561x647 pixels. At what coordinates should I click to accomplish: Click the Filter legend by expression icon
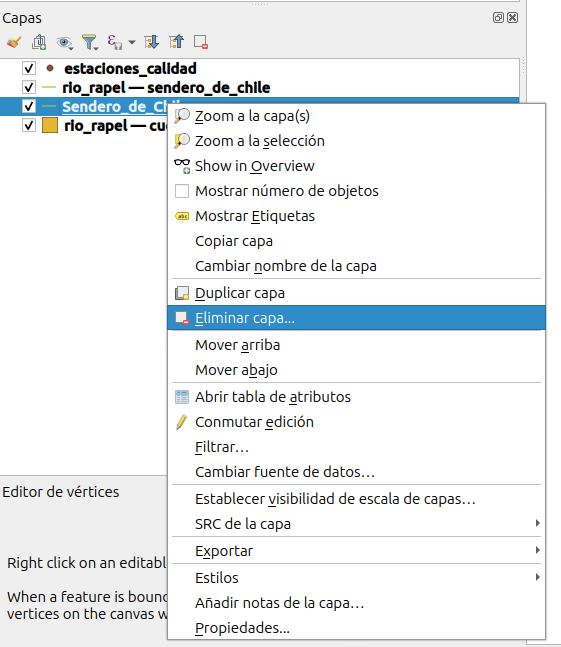[114, 42]
